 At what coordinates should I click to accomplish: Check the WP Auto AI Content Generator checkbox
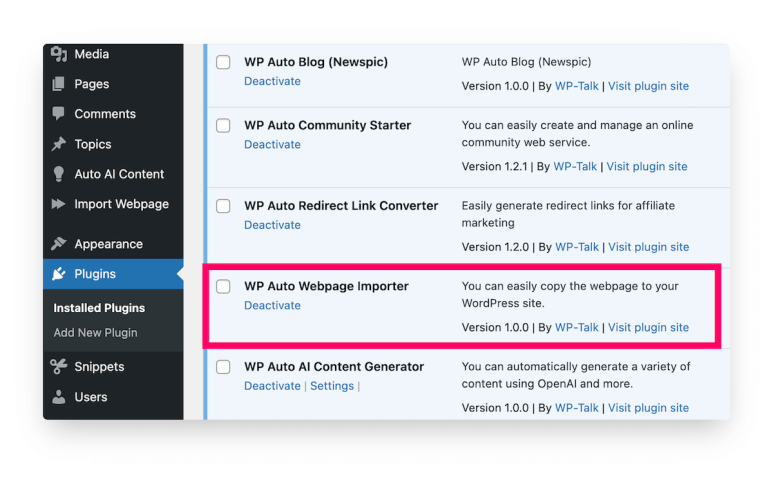coord(223,367)
